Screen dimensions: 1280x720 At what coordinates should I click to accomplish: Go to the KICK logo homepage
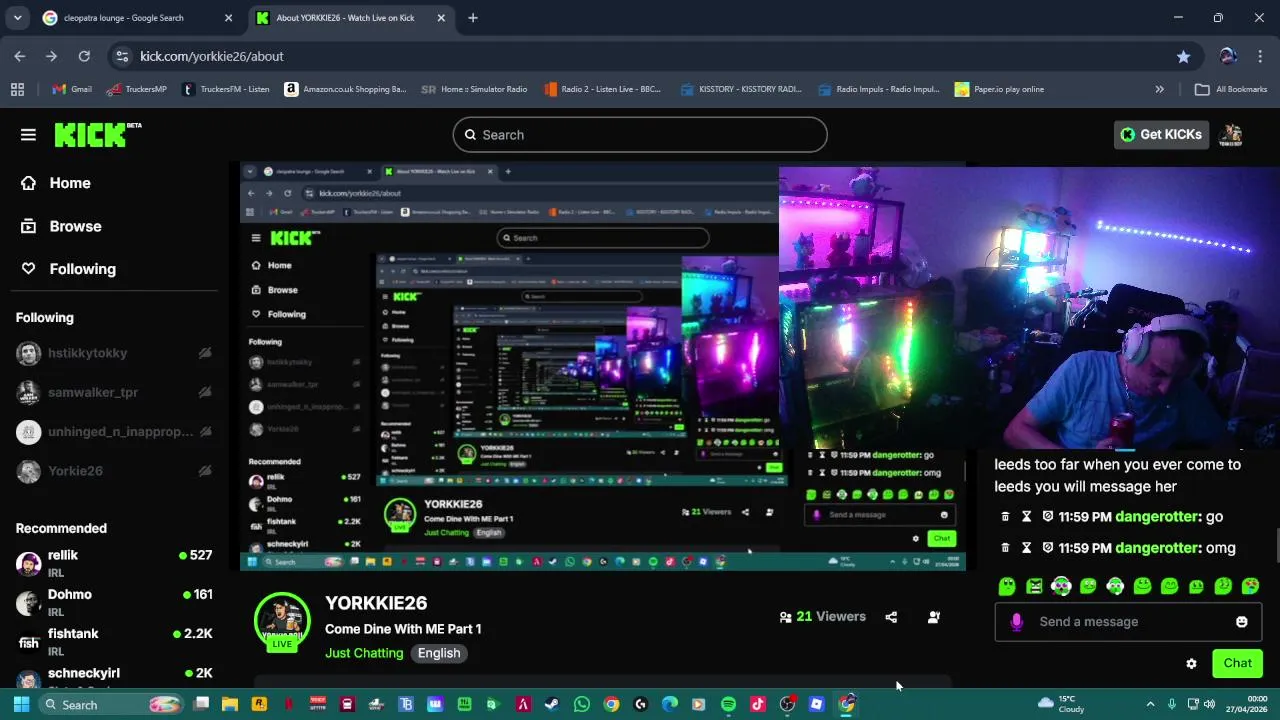point(97,135)
